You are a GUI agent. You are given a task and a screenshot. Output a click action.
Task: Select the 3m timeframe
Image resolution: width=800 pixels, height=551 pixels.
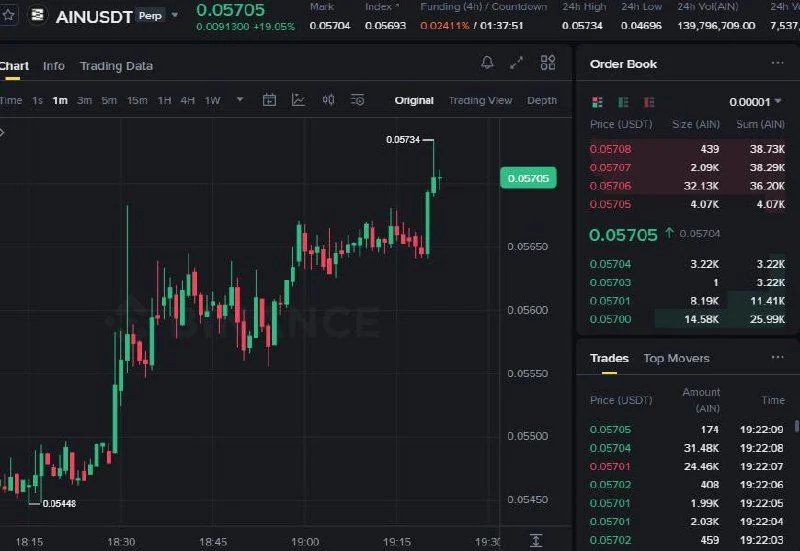pos(84,101)
